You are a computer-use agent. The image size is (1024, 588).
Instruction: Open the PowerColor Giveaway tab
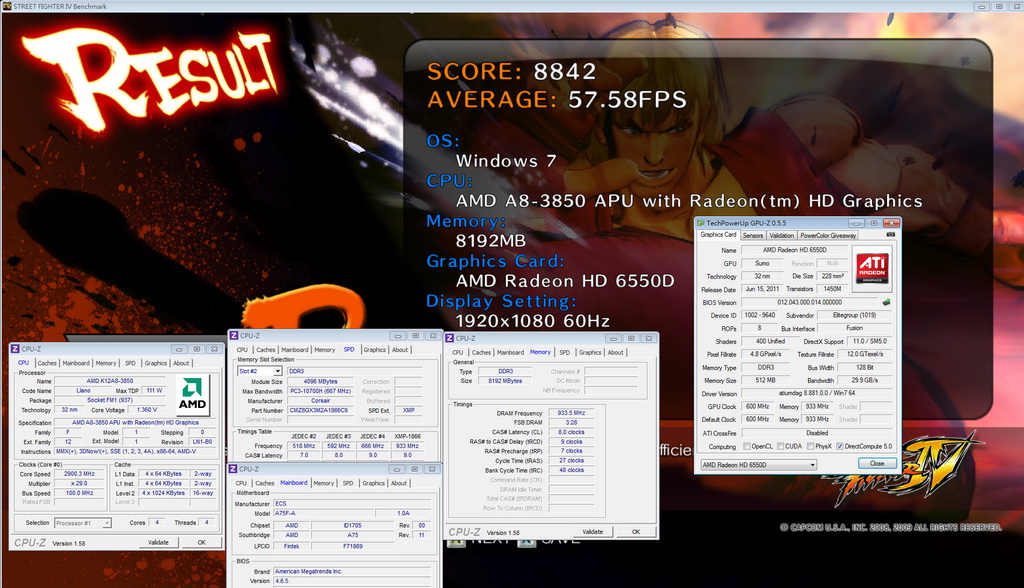828,235
